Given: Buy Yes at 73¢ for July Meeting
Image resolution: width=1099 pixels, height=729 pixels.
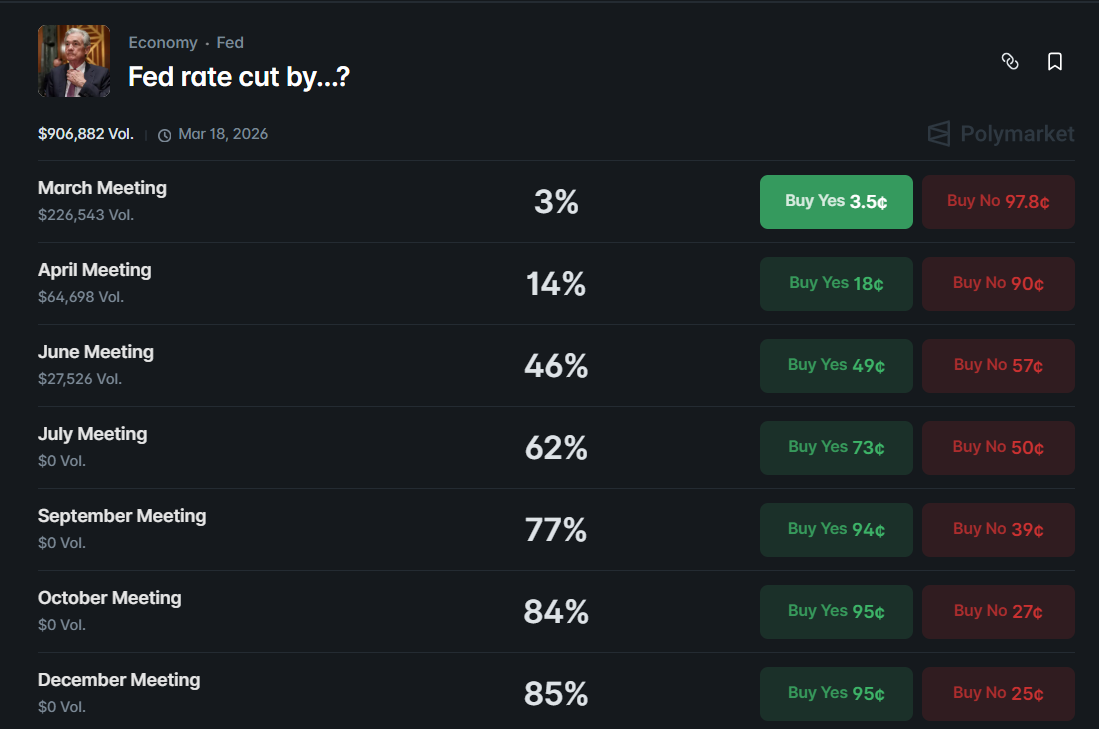Looking at the screenshot, I should [x=836, y=448].
